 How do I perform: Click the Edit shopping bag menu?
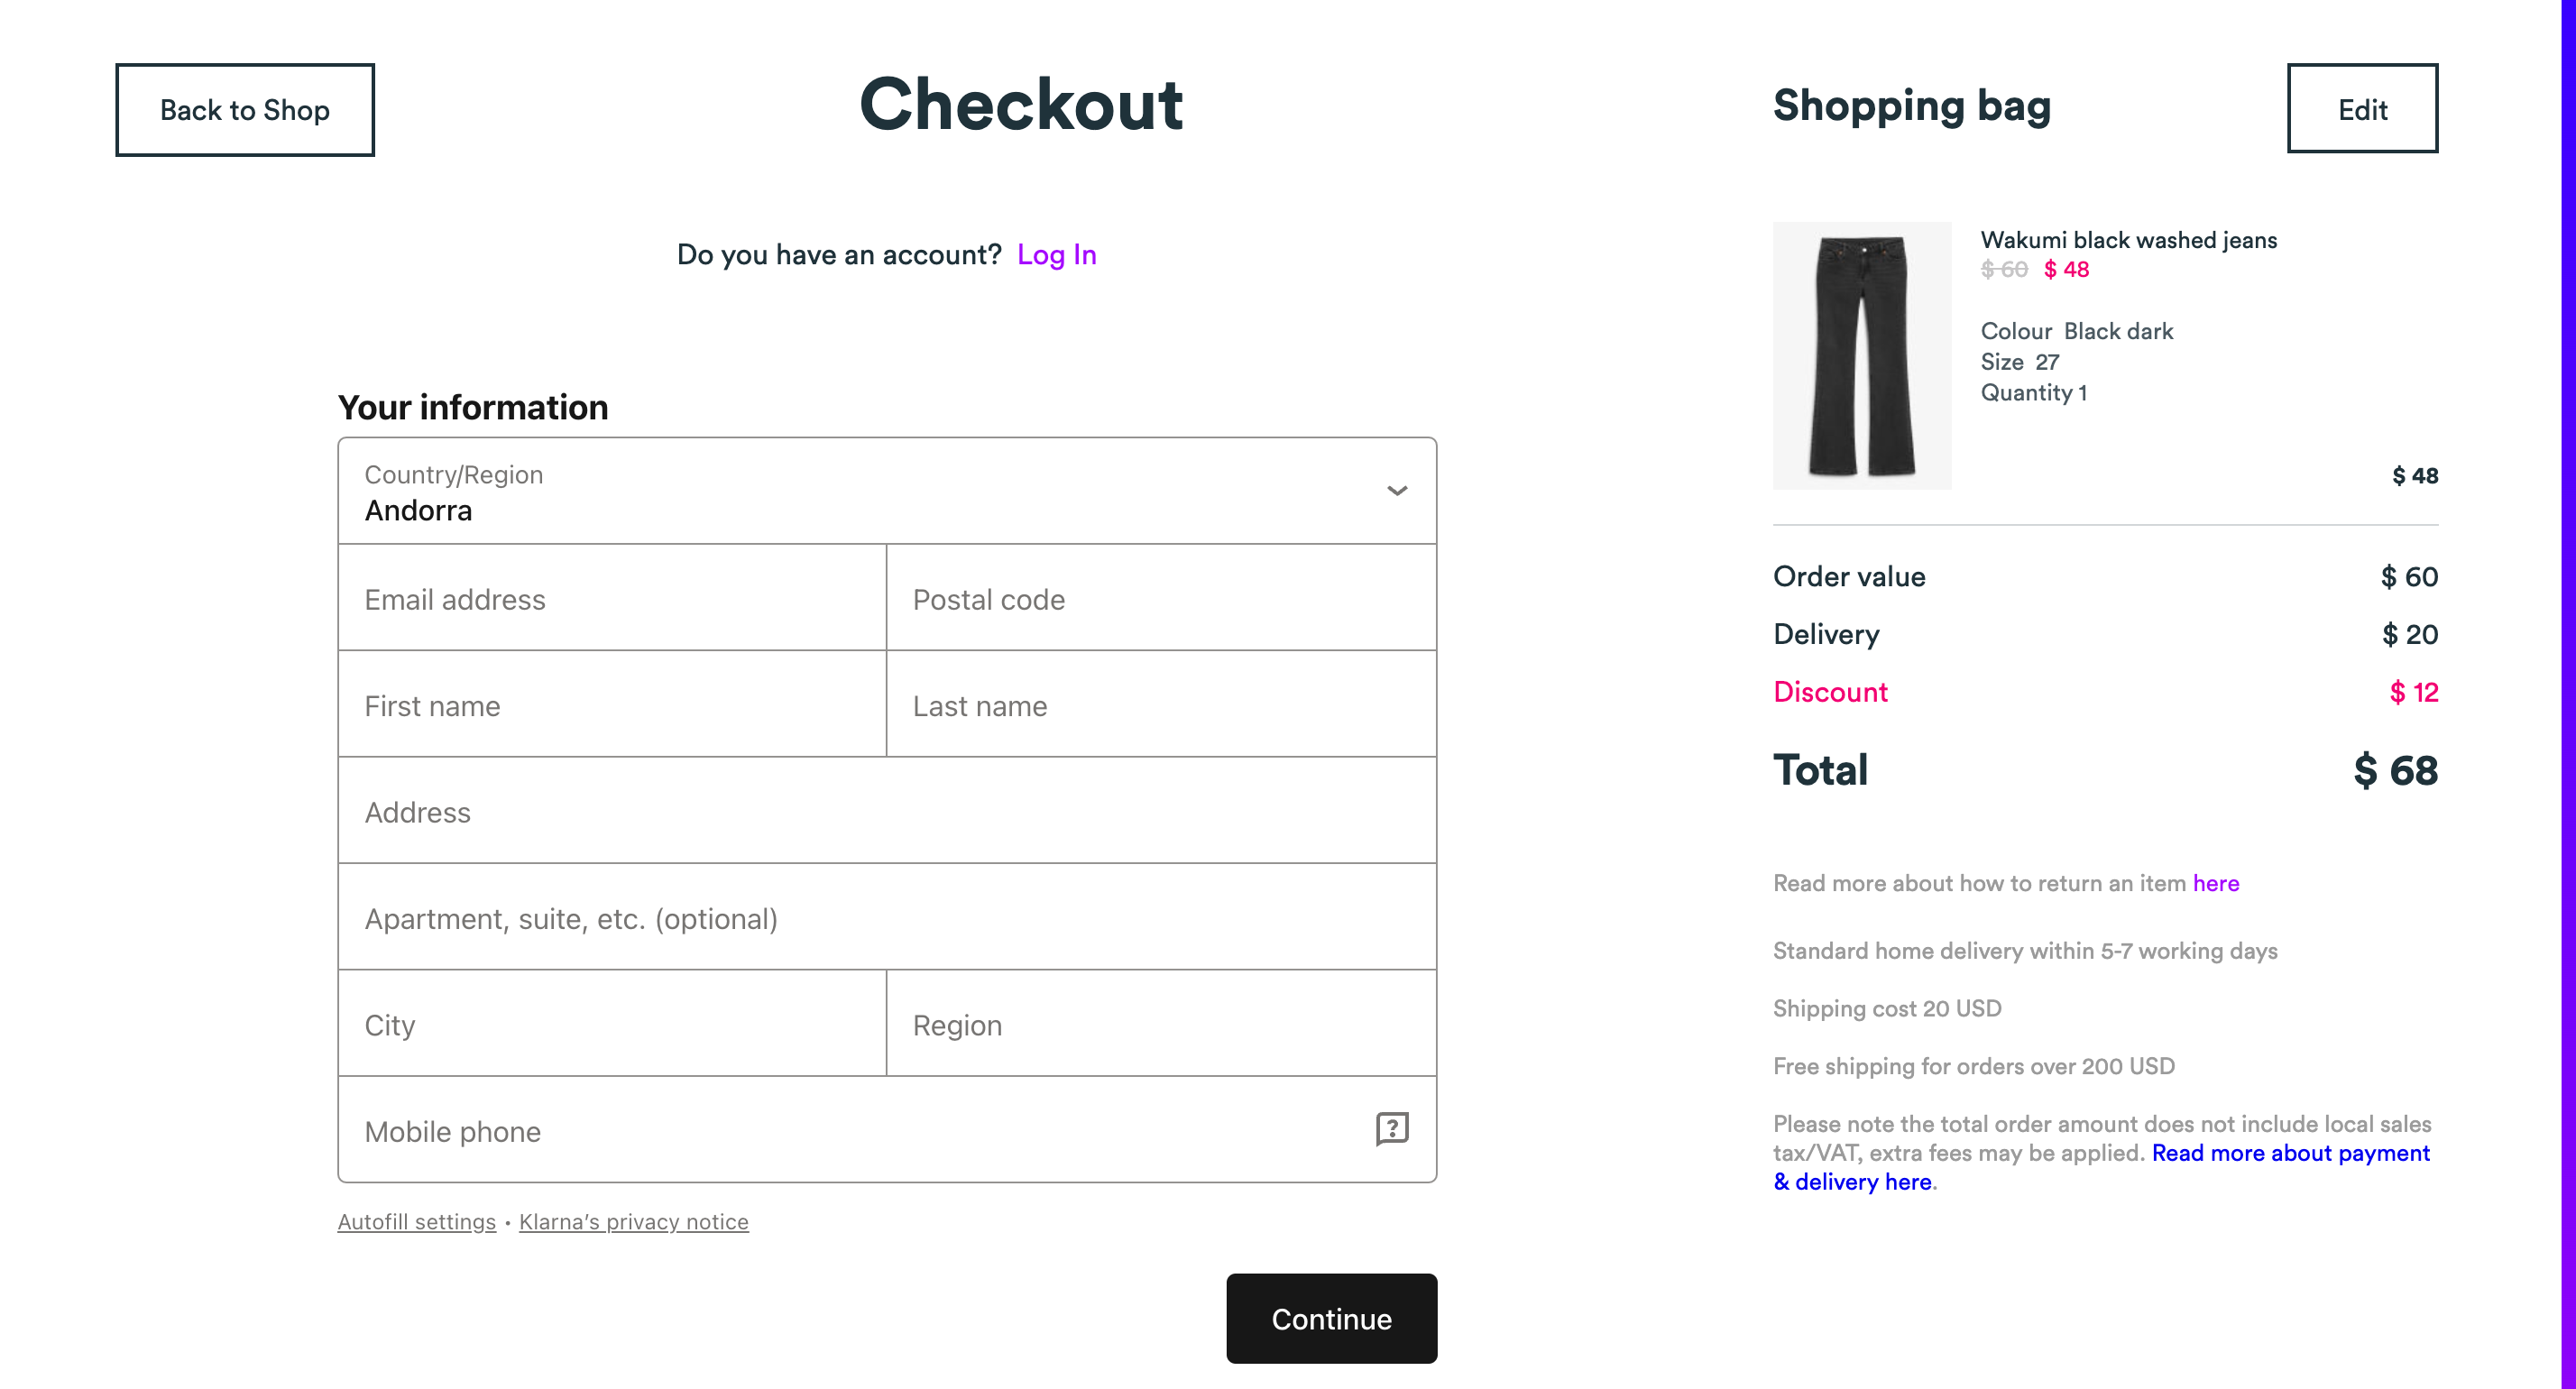[x=2364, y=106]
